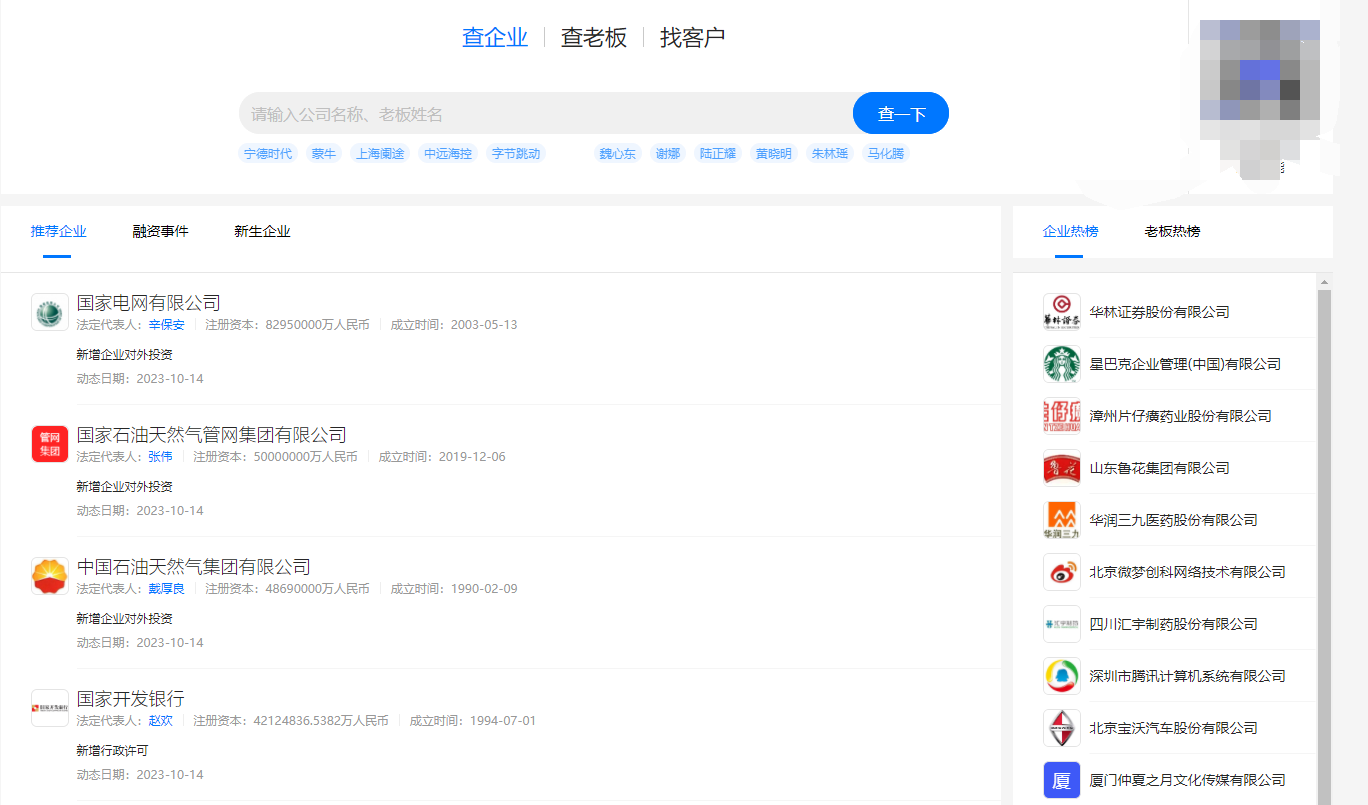Switch to 查老板 search mode
1368x805 pixels.
coord(594,38)
